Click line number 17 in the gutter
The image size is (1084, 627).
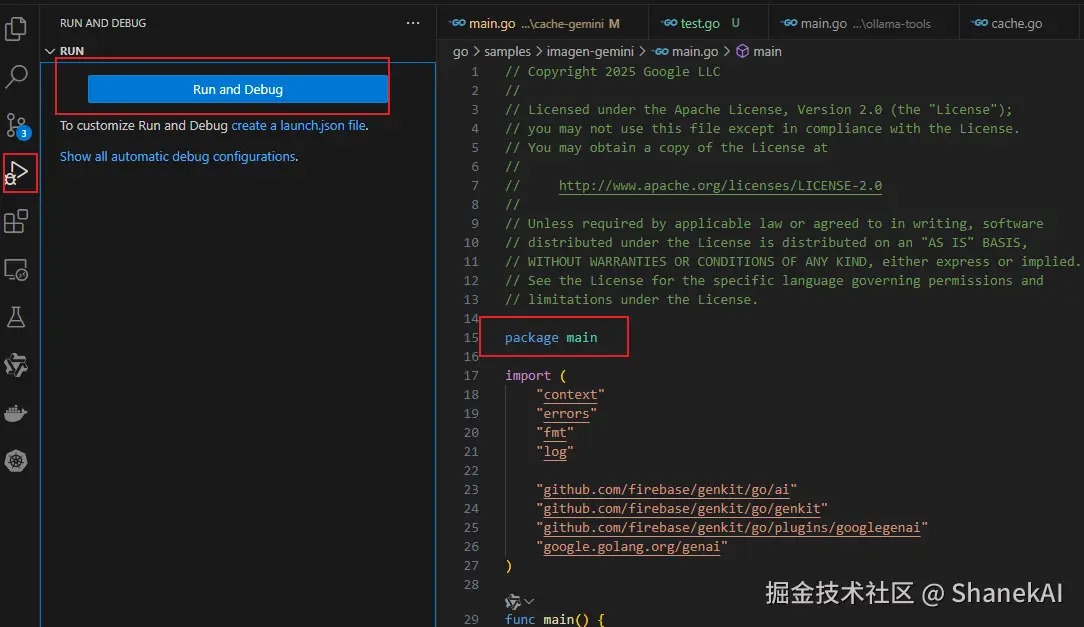coord(471,375)
